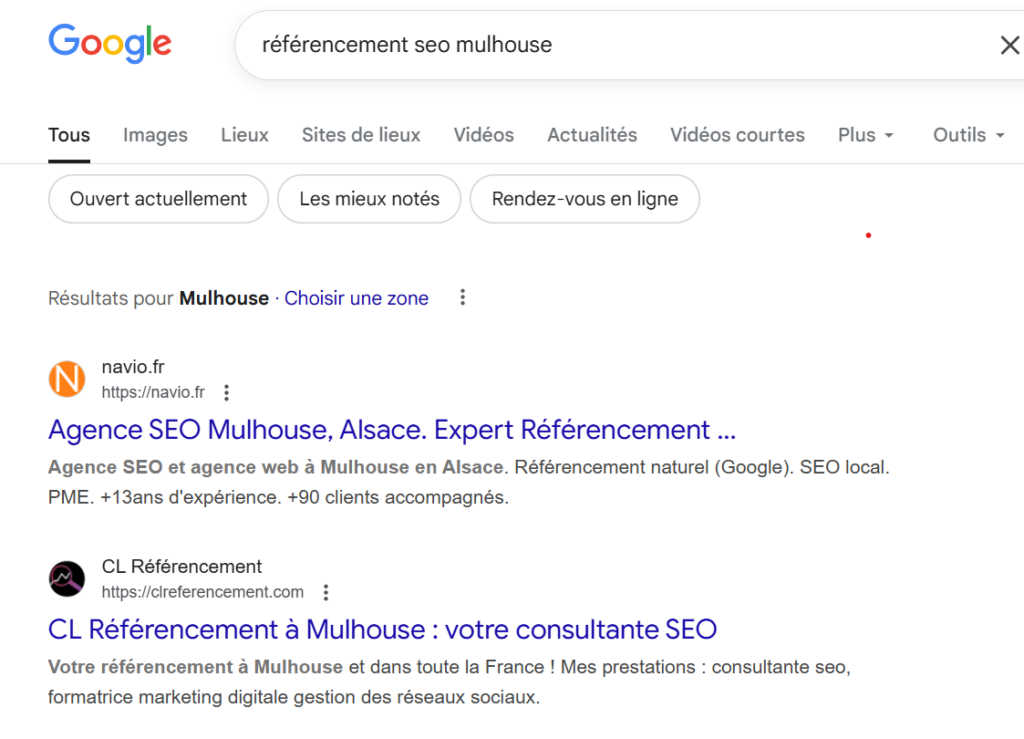
Task: Open three-dot menu next to clreferencement.com URL
Action: click(x=326, y=592)
